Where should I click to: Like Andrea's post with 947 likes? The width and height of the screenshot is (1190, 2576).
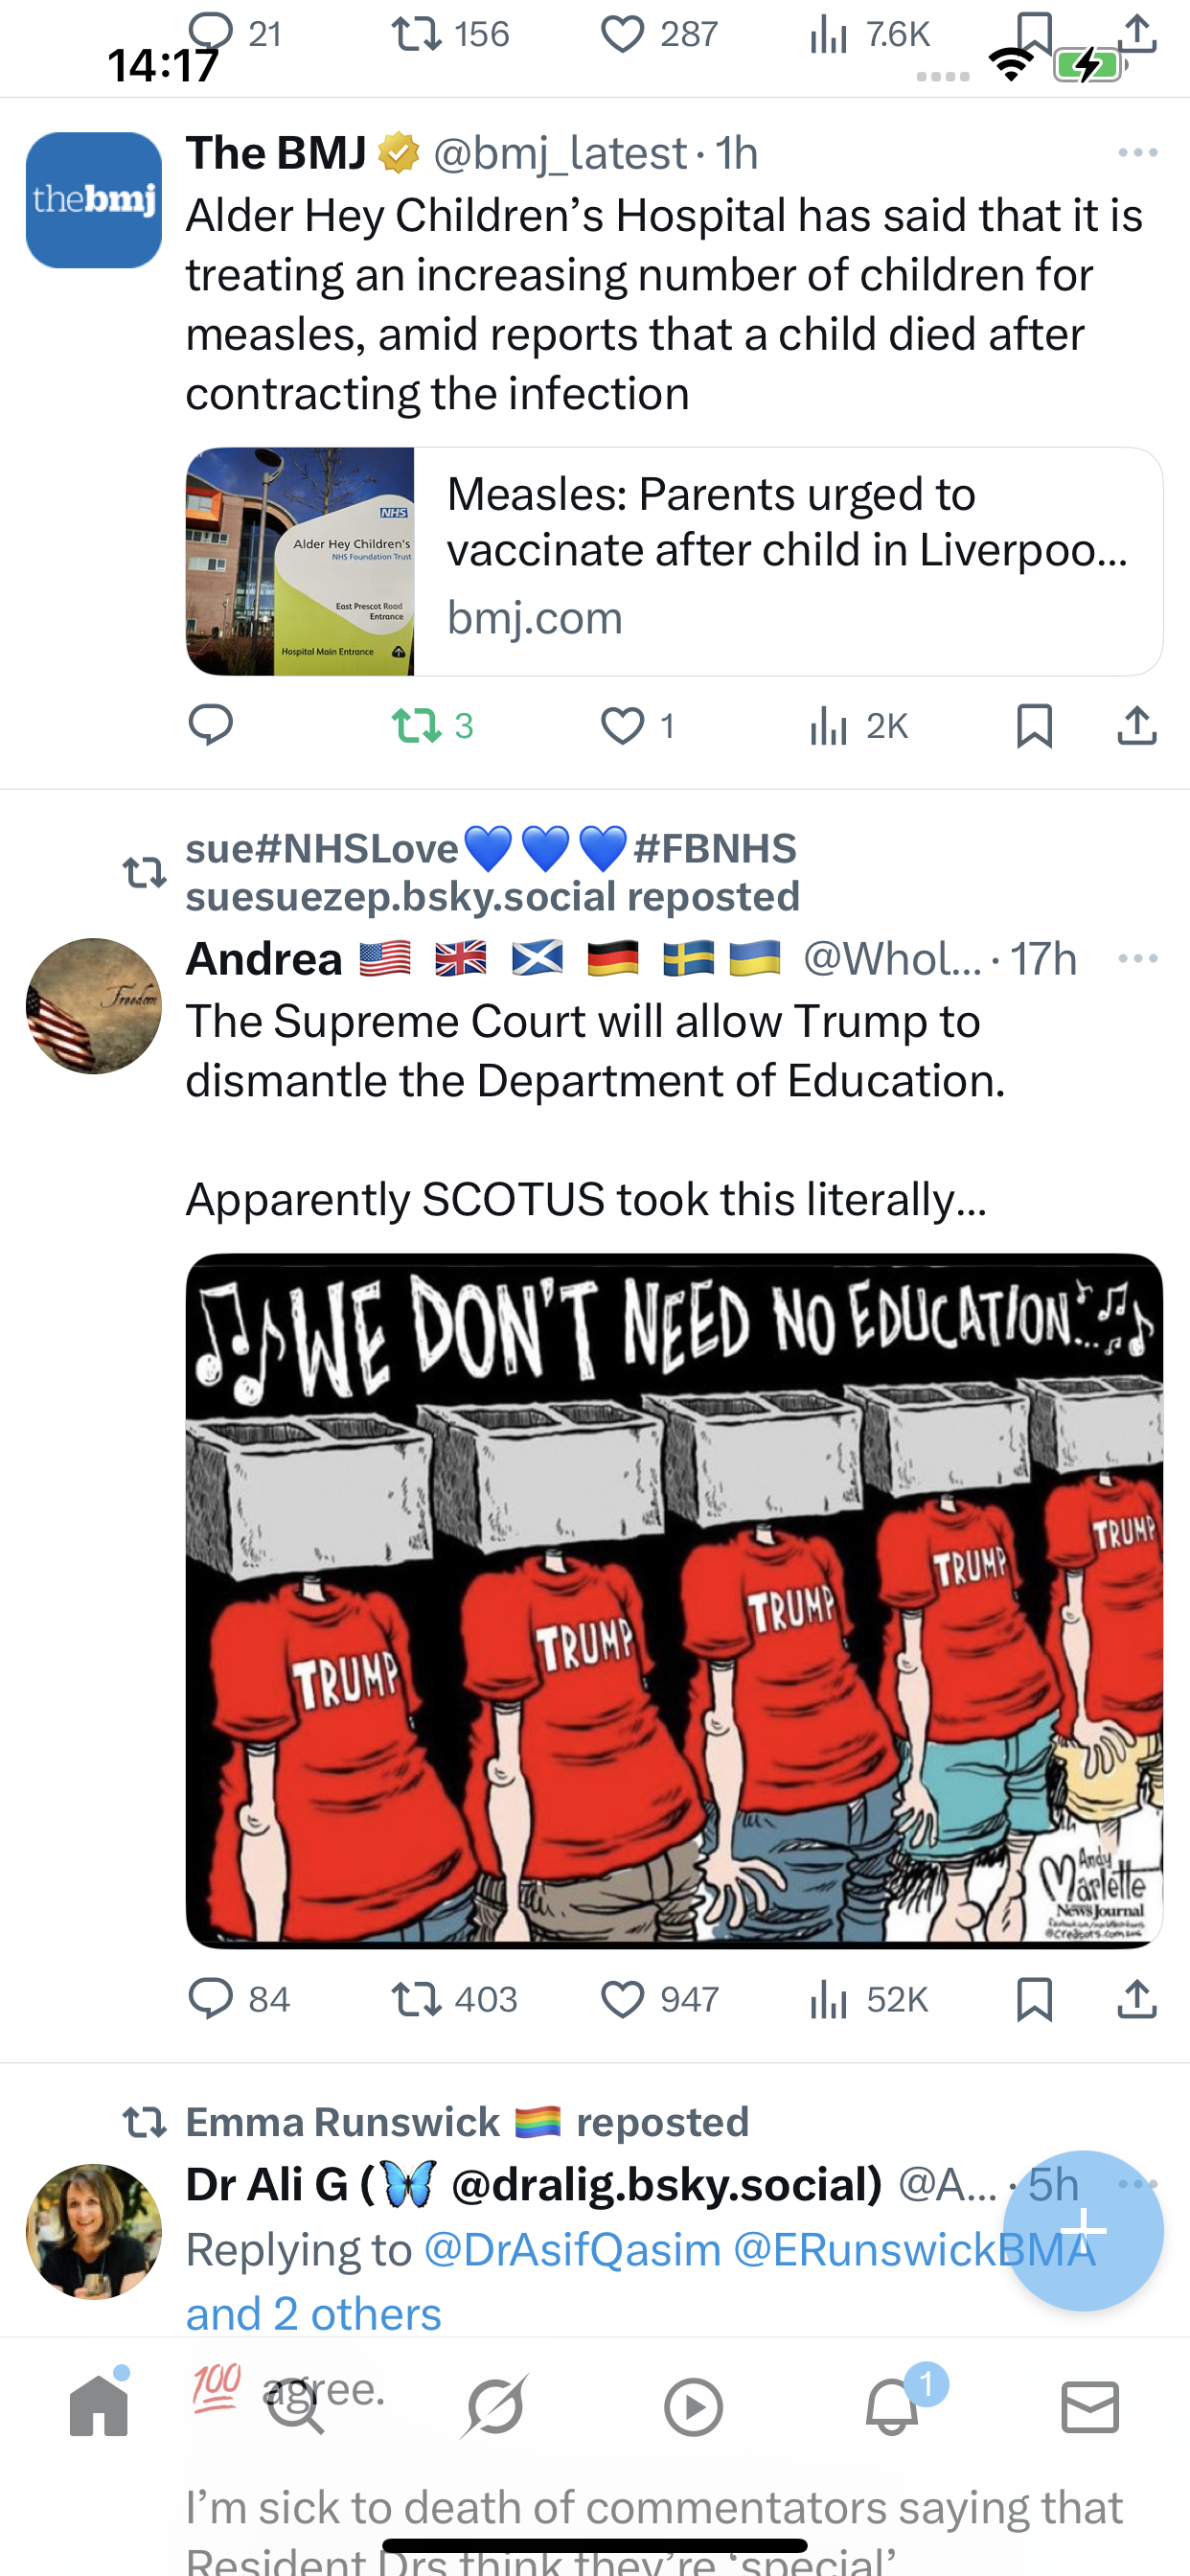659,1999
